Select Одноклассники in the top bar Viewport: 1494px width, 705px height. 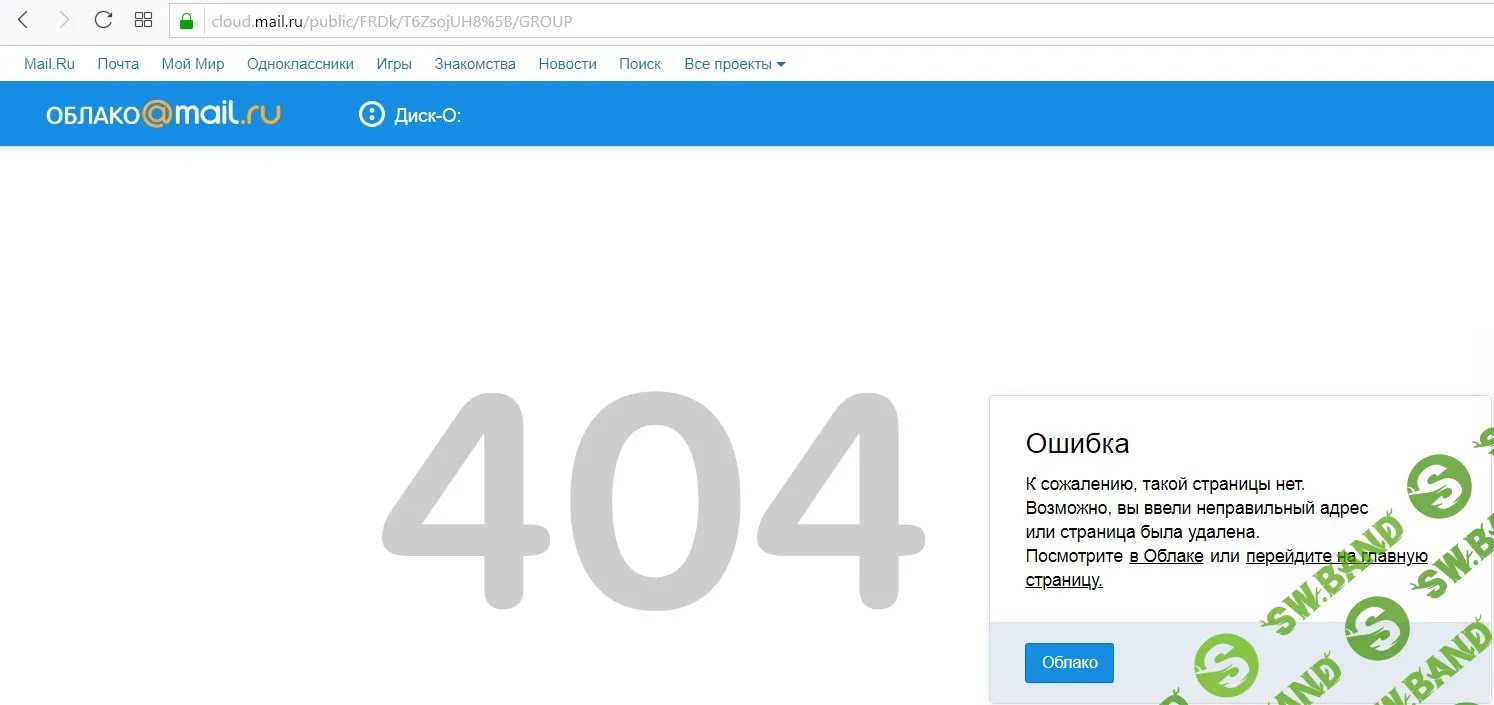[x=300, y=64]
